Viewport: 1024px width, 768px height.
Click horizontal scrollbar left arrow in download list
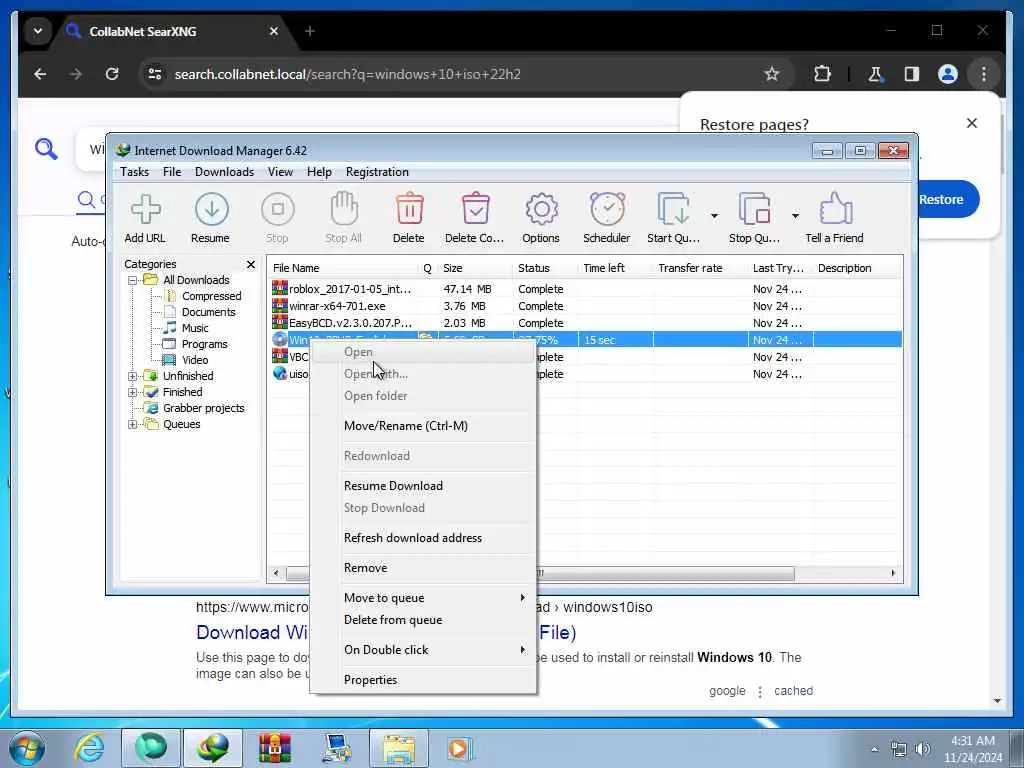click(x=276, y=573)
